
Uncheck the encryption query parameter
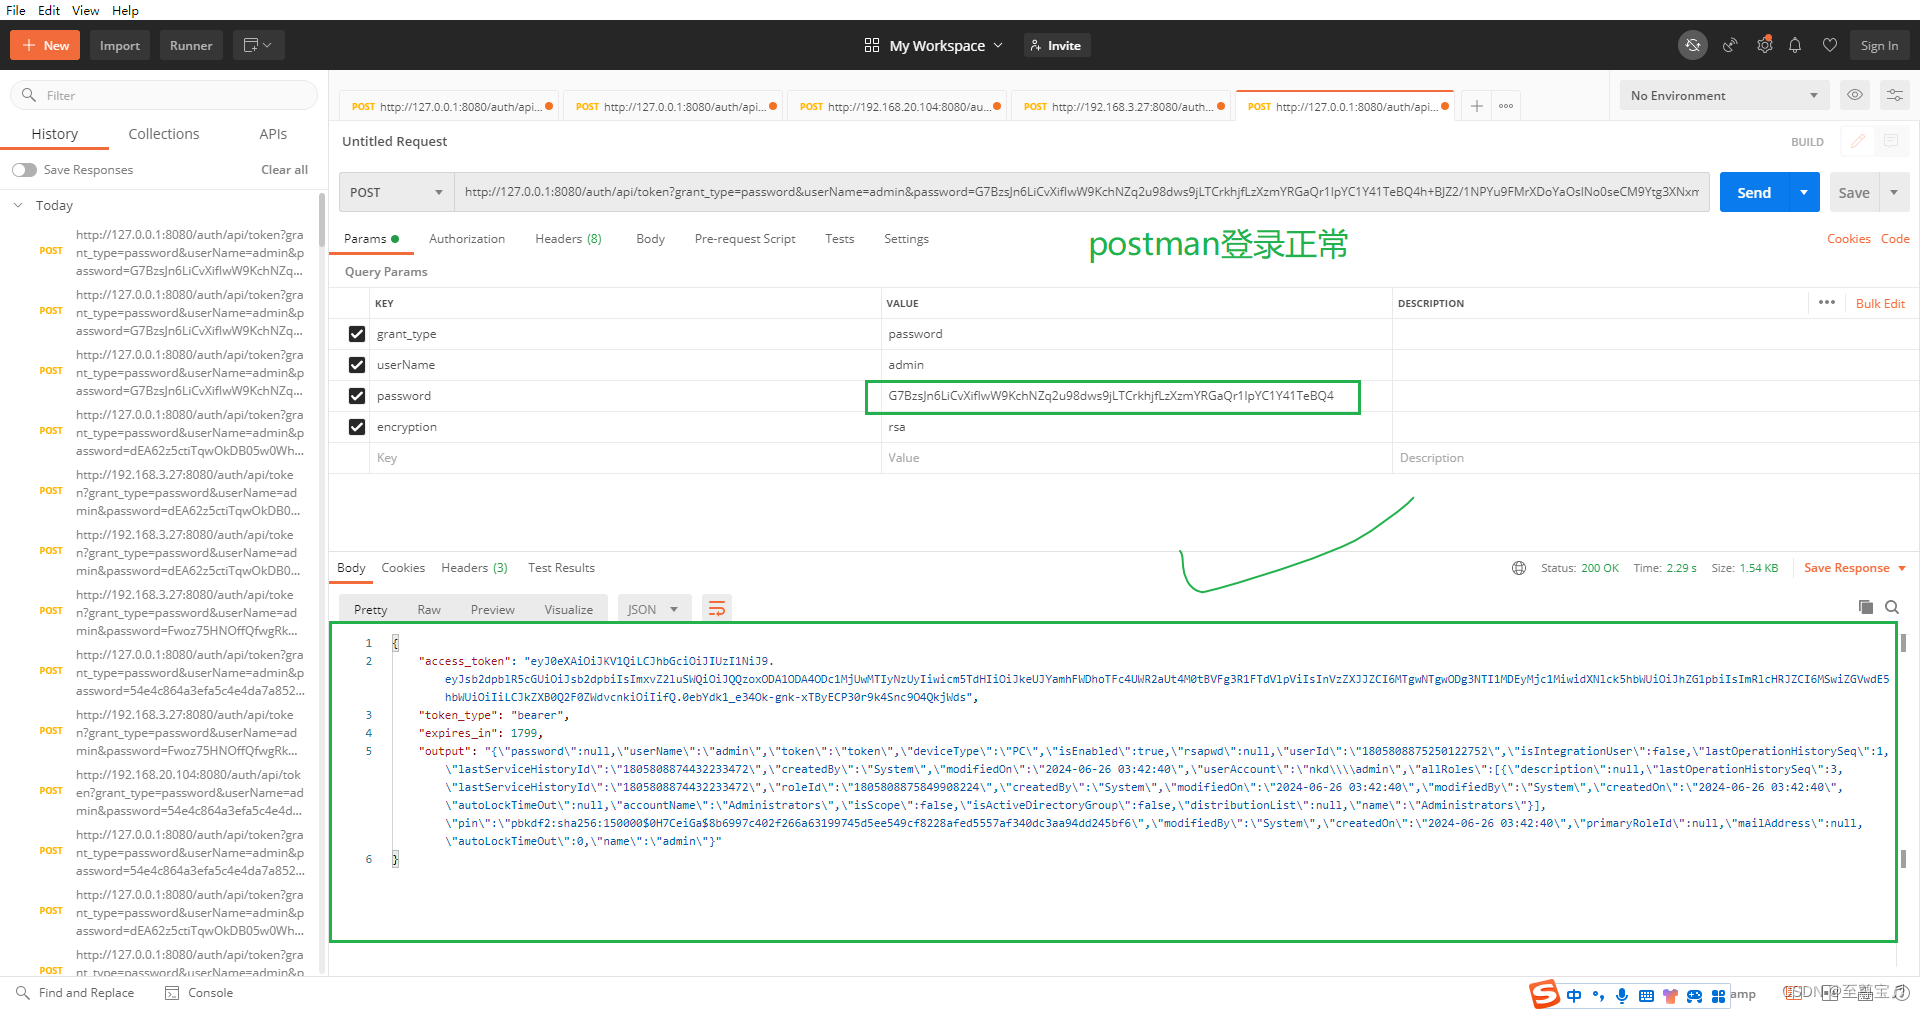356,427
